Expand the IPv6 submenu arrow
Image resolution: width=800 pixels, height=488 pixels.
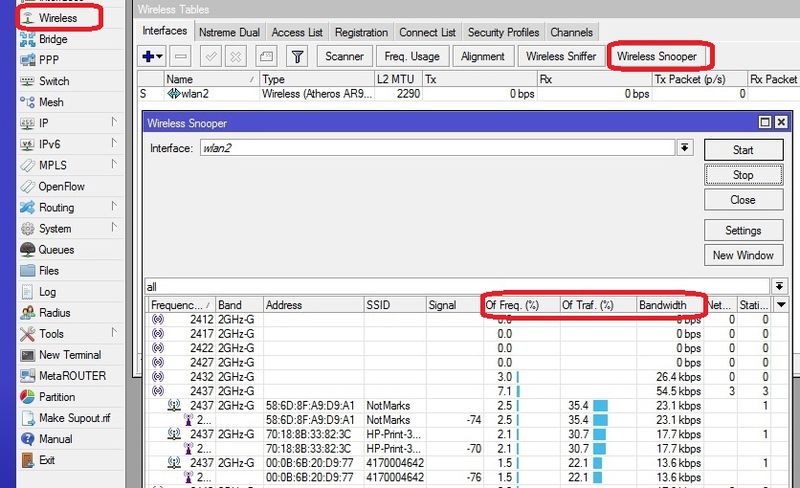tap(114, 143)
